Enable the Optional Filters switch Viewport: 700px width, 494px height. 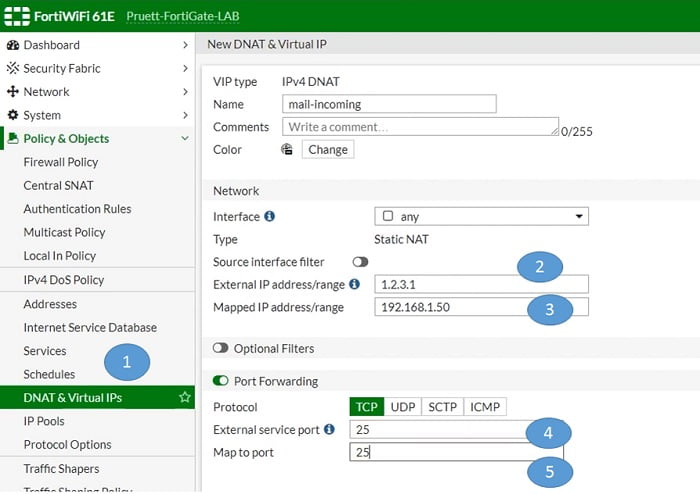coord(221,348)
